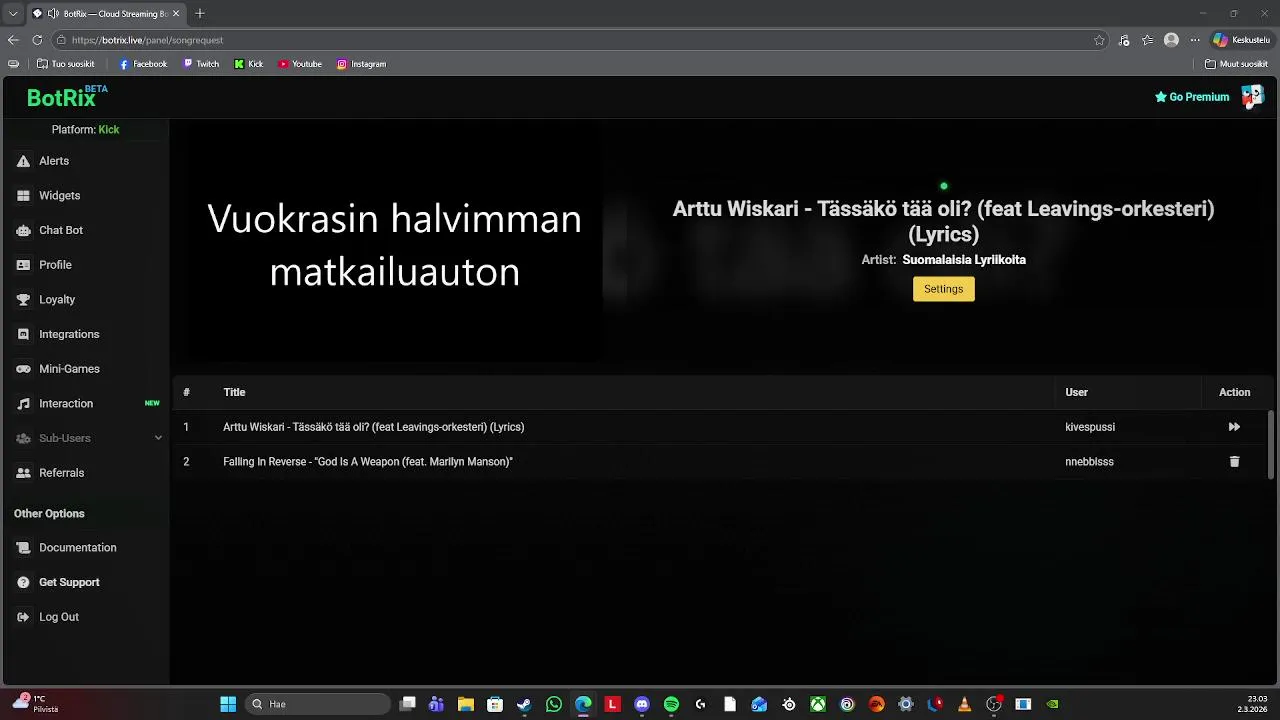The height and width of the screenshot is (720, 1280).
Task: Open the Tuo suosikit bookmark folder
Action: pos(65,64)
